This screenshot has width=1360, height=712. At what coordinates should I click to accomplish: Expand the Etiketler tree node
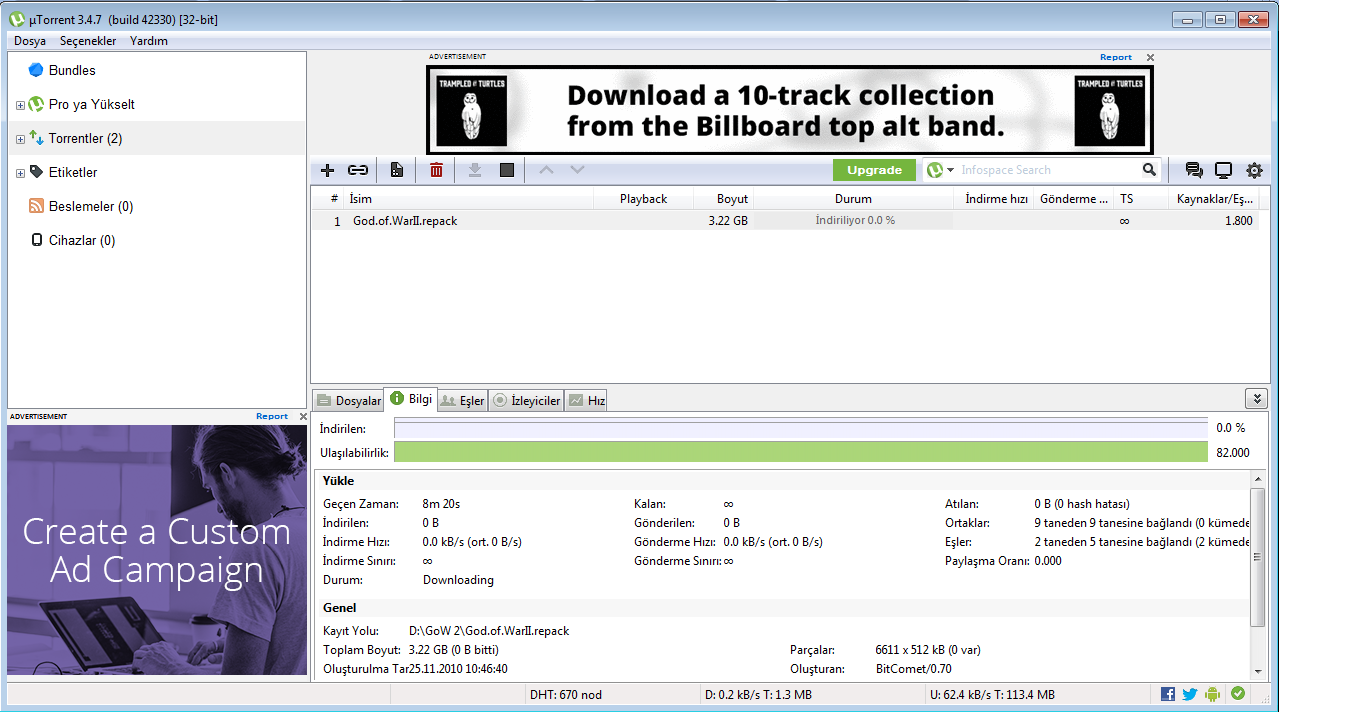click(20, 173)
